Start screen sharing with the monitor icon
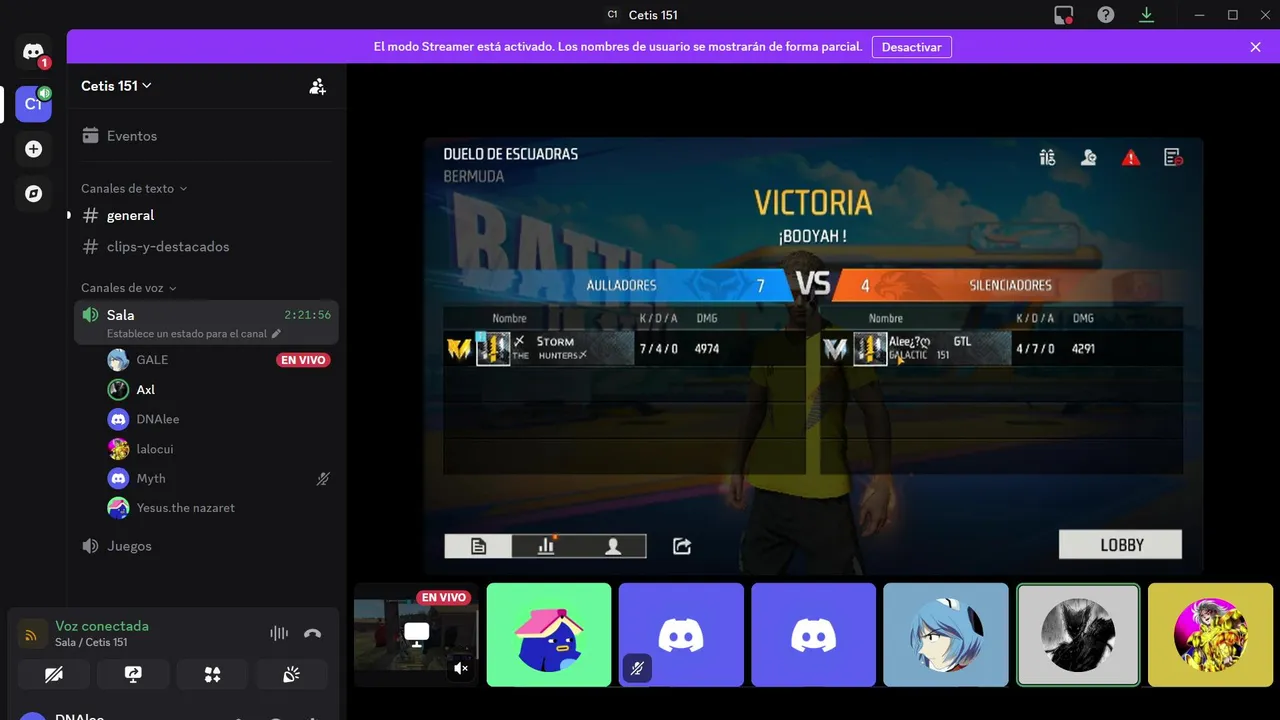The image size is (1280, 720). point(133,675)
